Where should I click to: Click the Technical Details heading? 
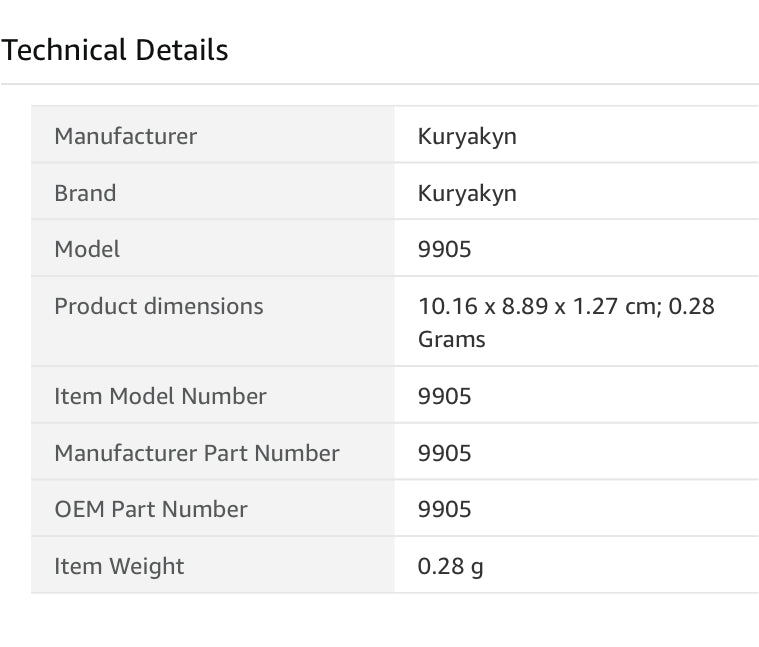click(x=115, y=50)
